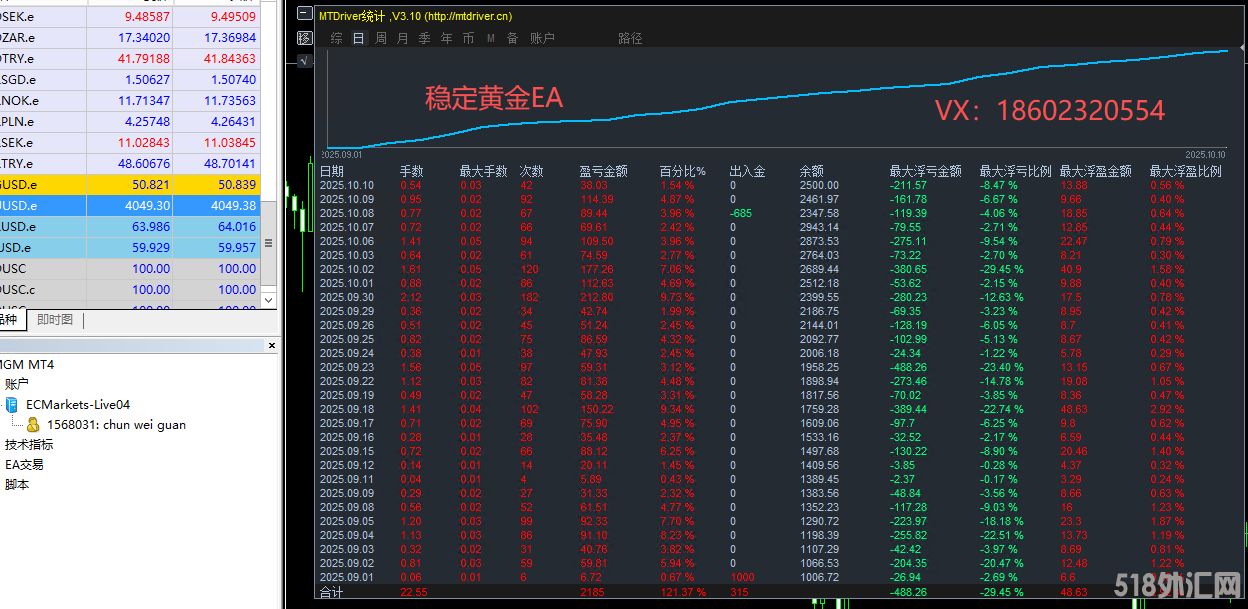Click the ECMarkets-Live04 server icon
The image size is (1248, 609).
12,405
